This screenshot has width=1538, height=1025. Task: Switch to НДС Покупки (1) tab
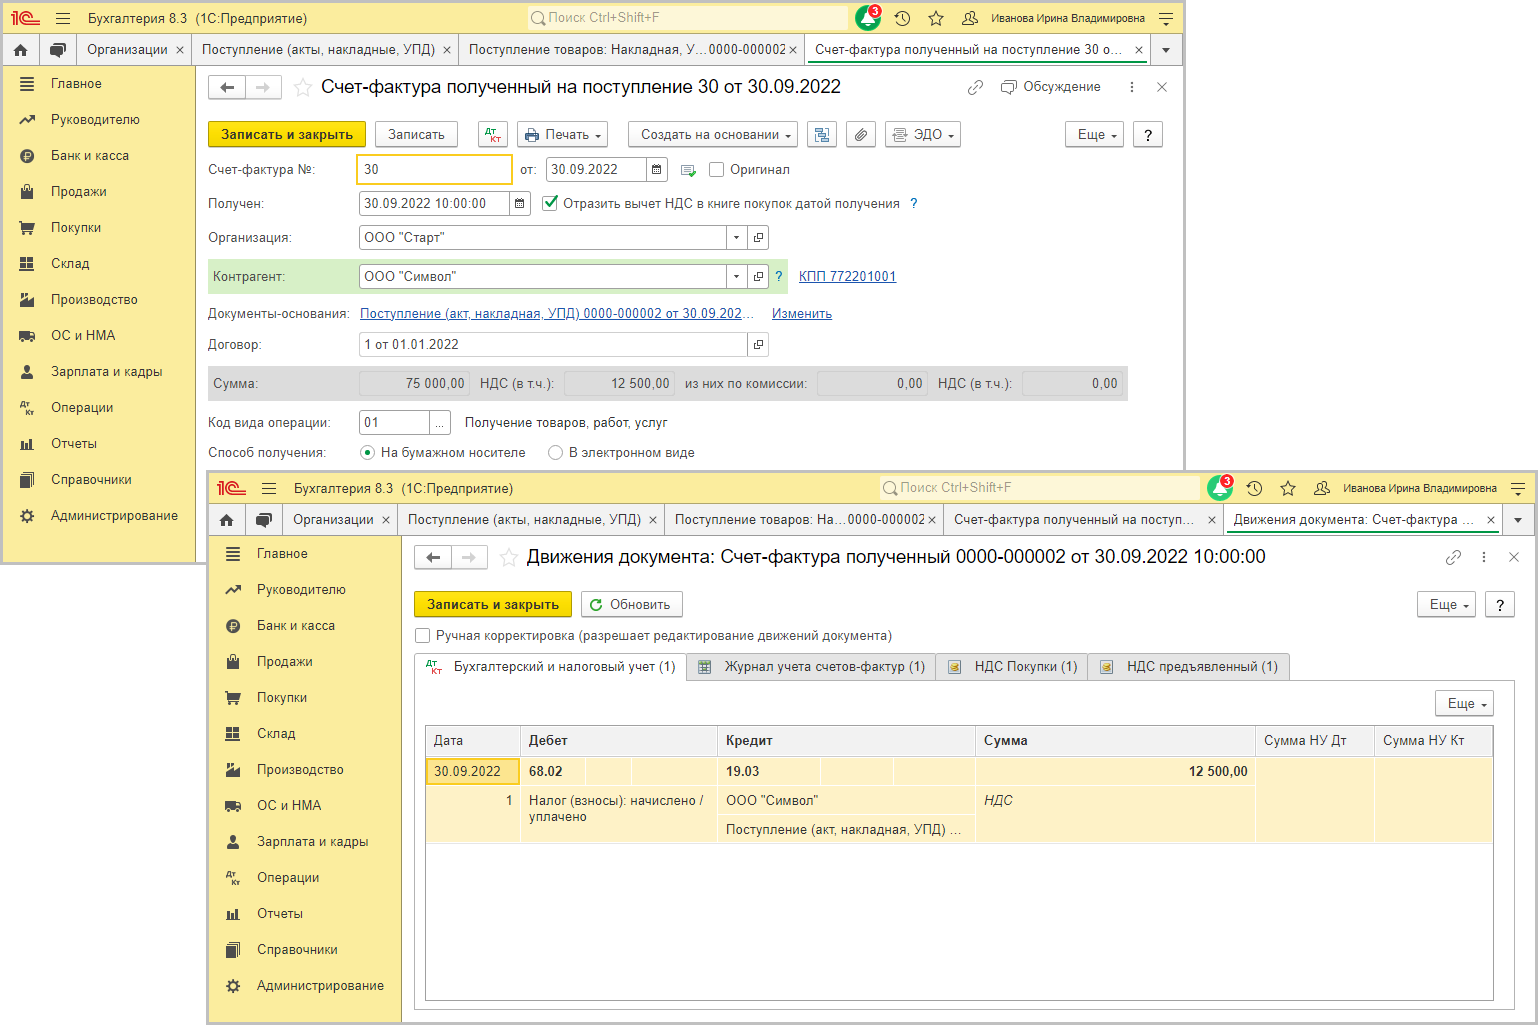pyautogui.click(x=1012, y=667)
